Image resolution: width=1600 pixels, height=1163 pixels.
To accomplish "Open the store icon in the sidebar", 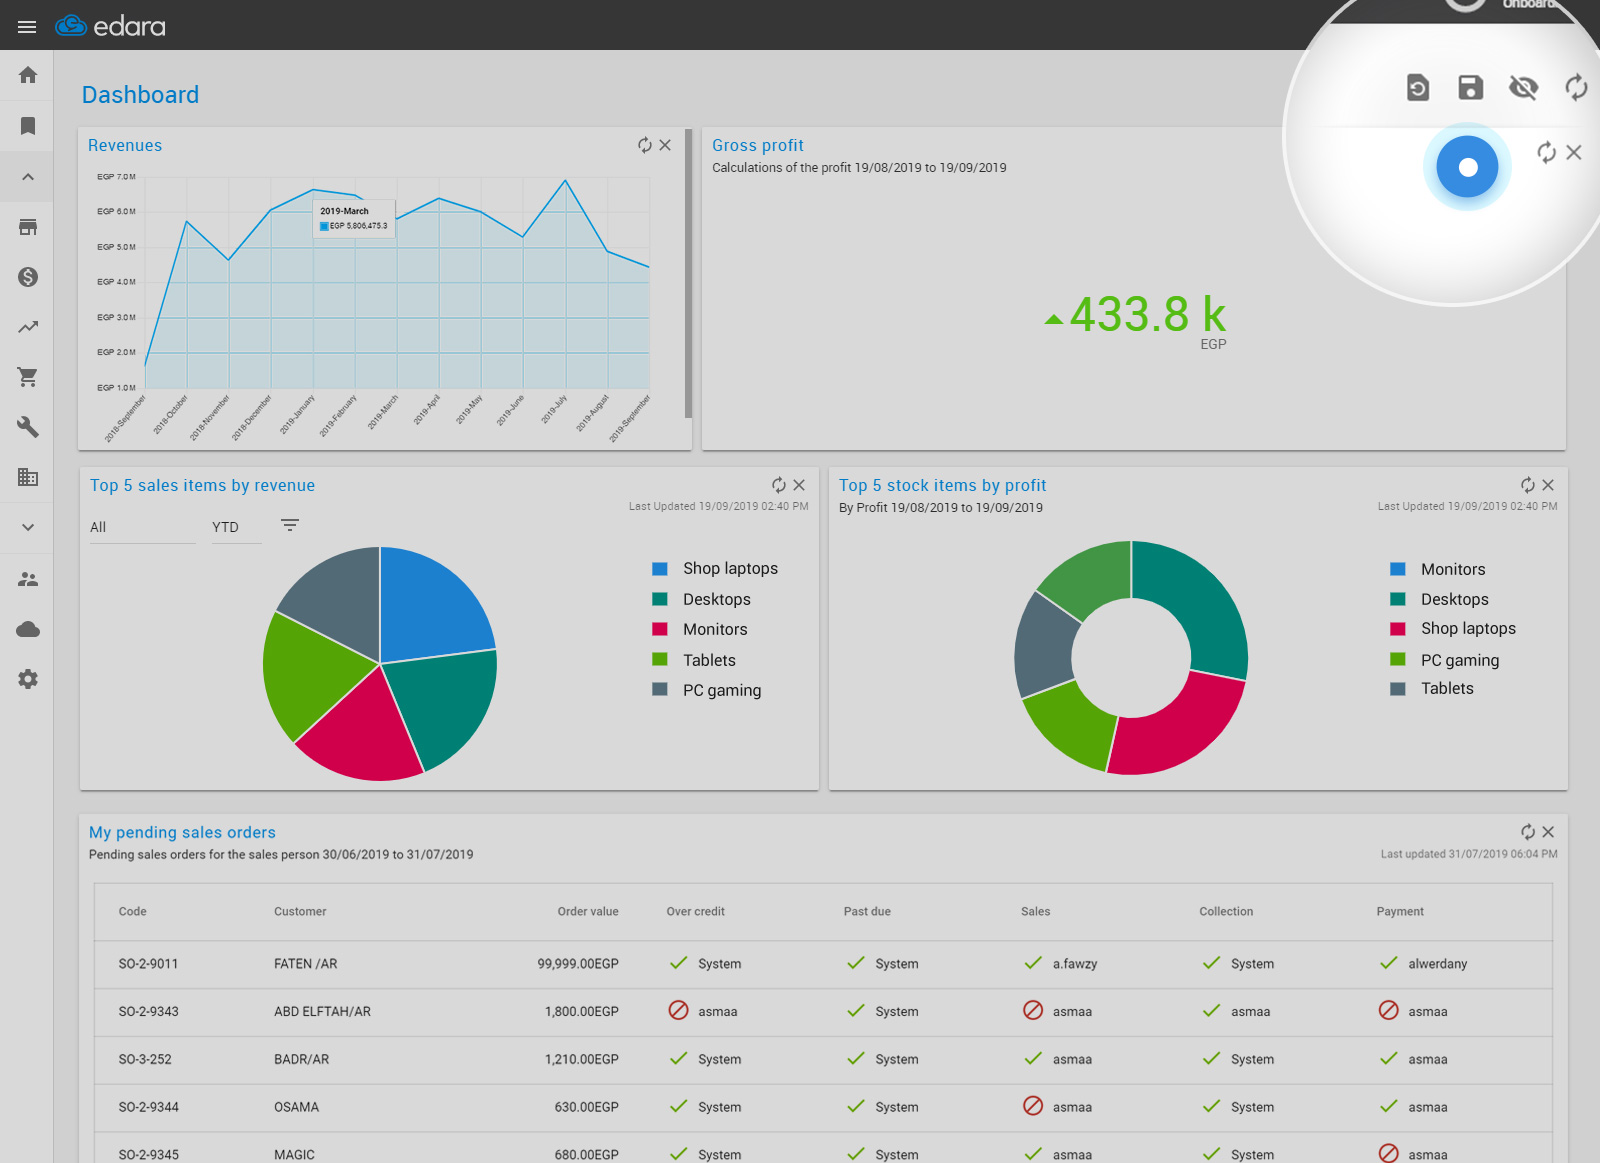I will click(x=28, y=227).
